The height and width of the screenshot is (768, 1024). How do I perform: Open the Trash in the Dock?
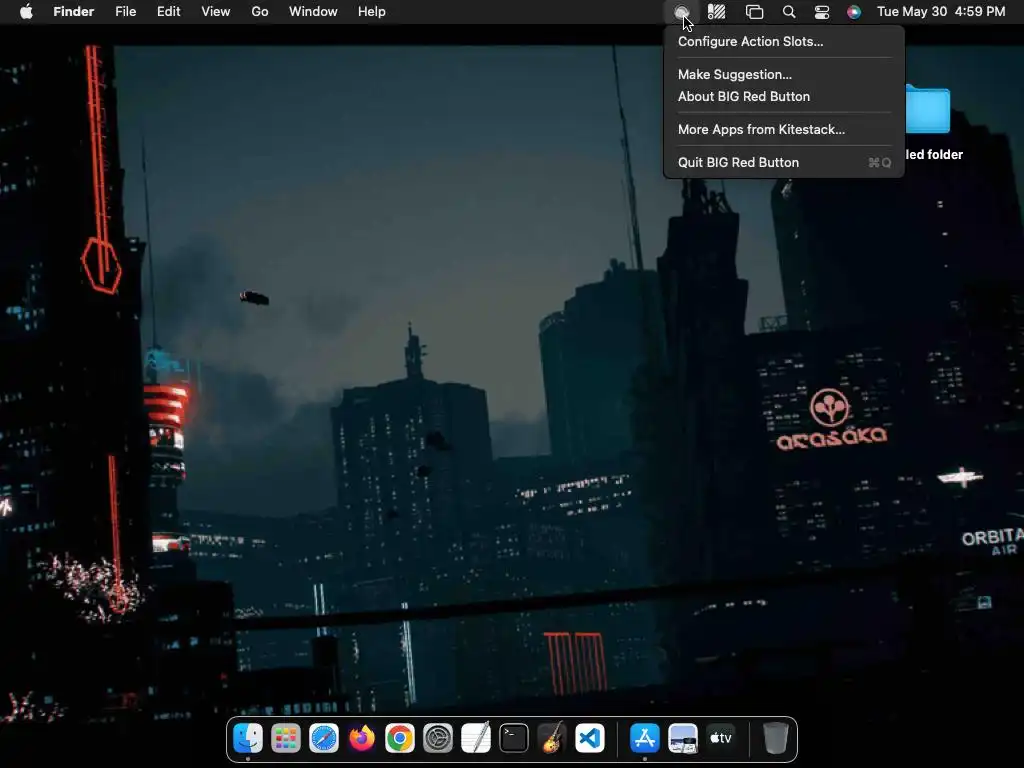point(775,739)
